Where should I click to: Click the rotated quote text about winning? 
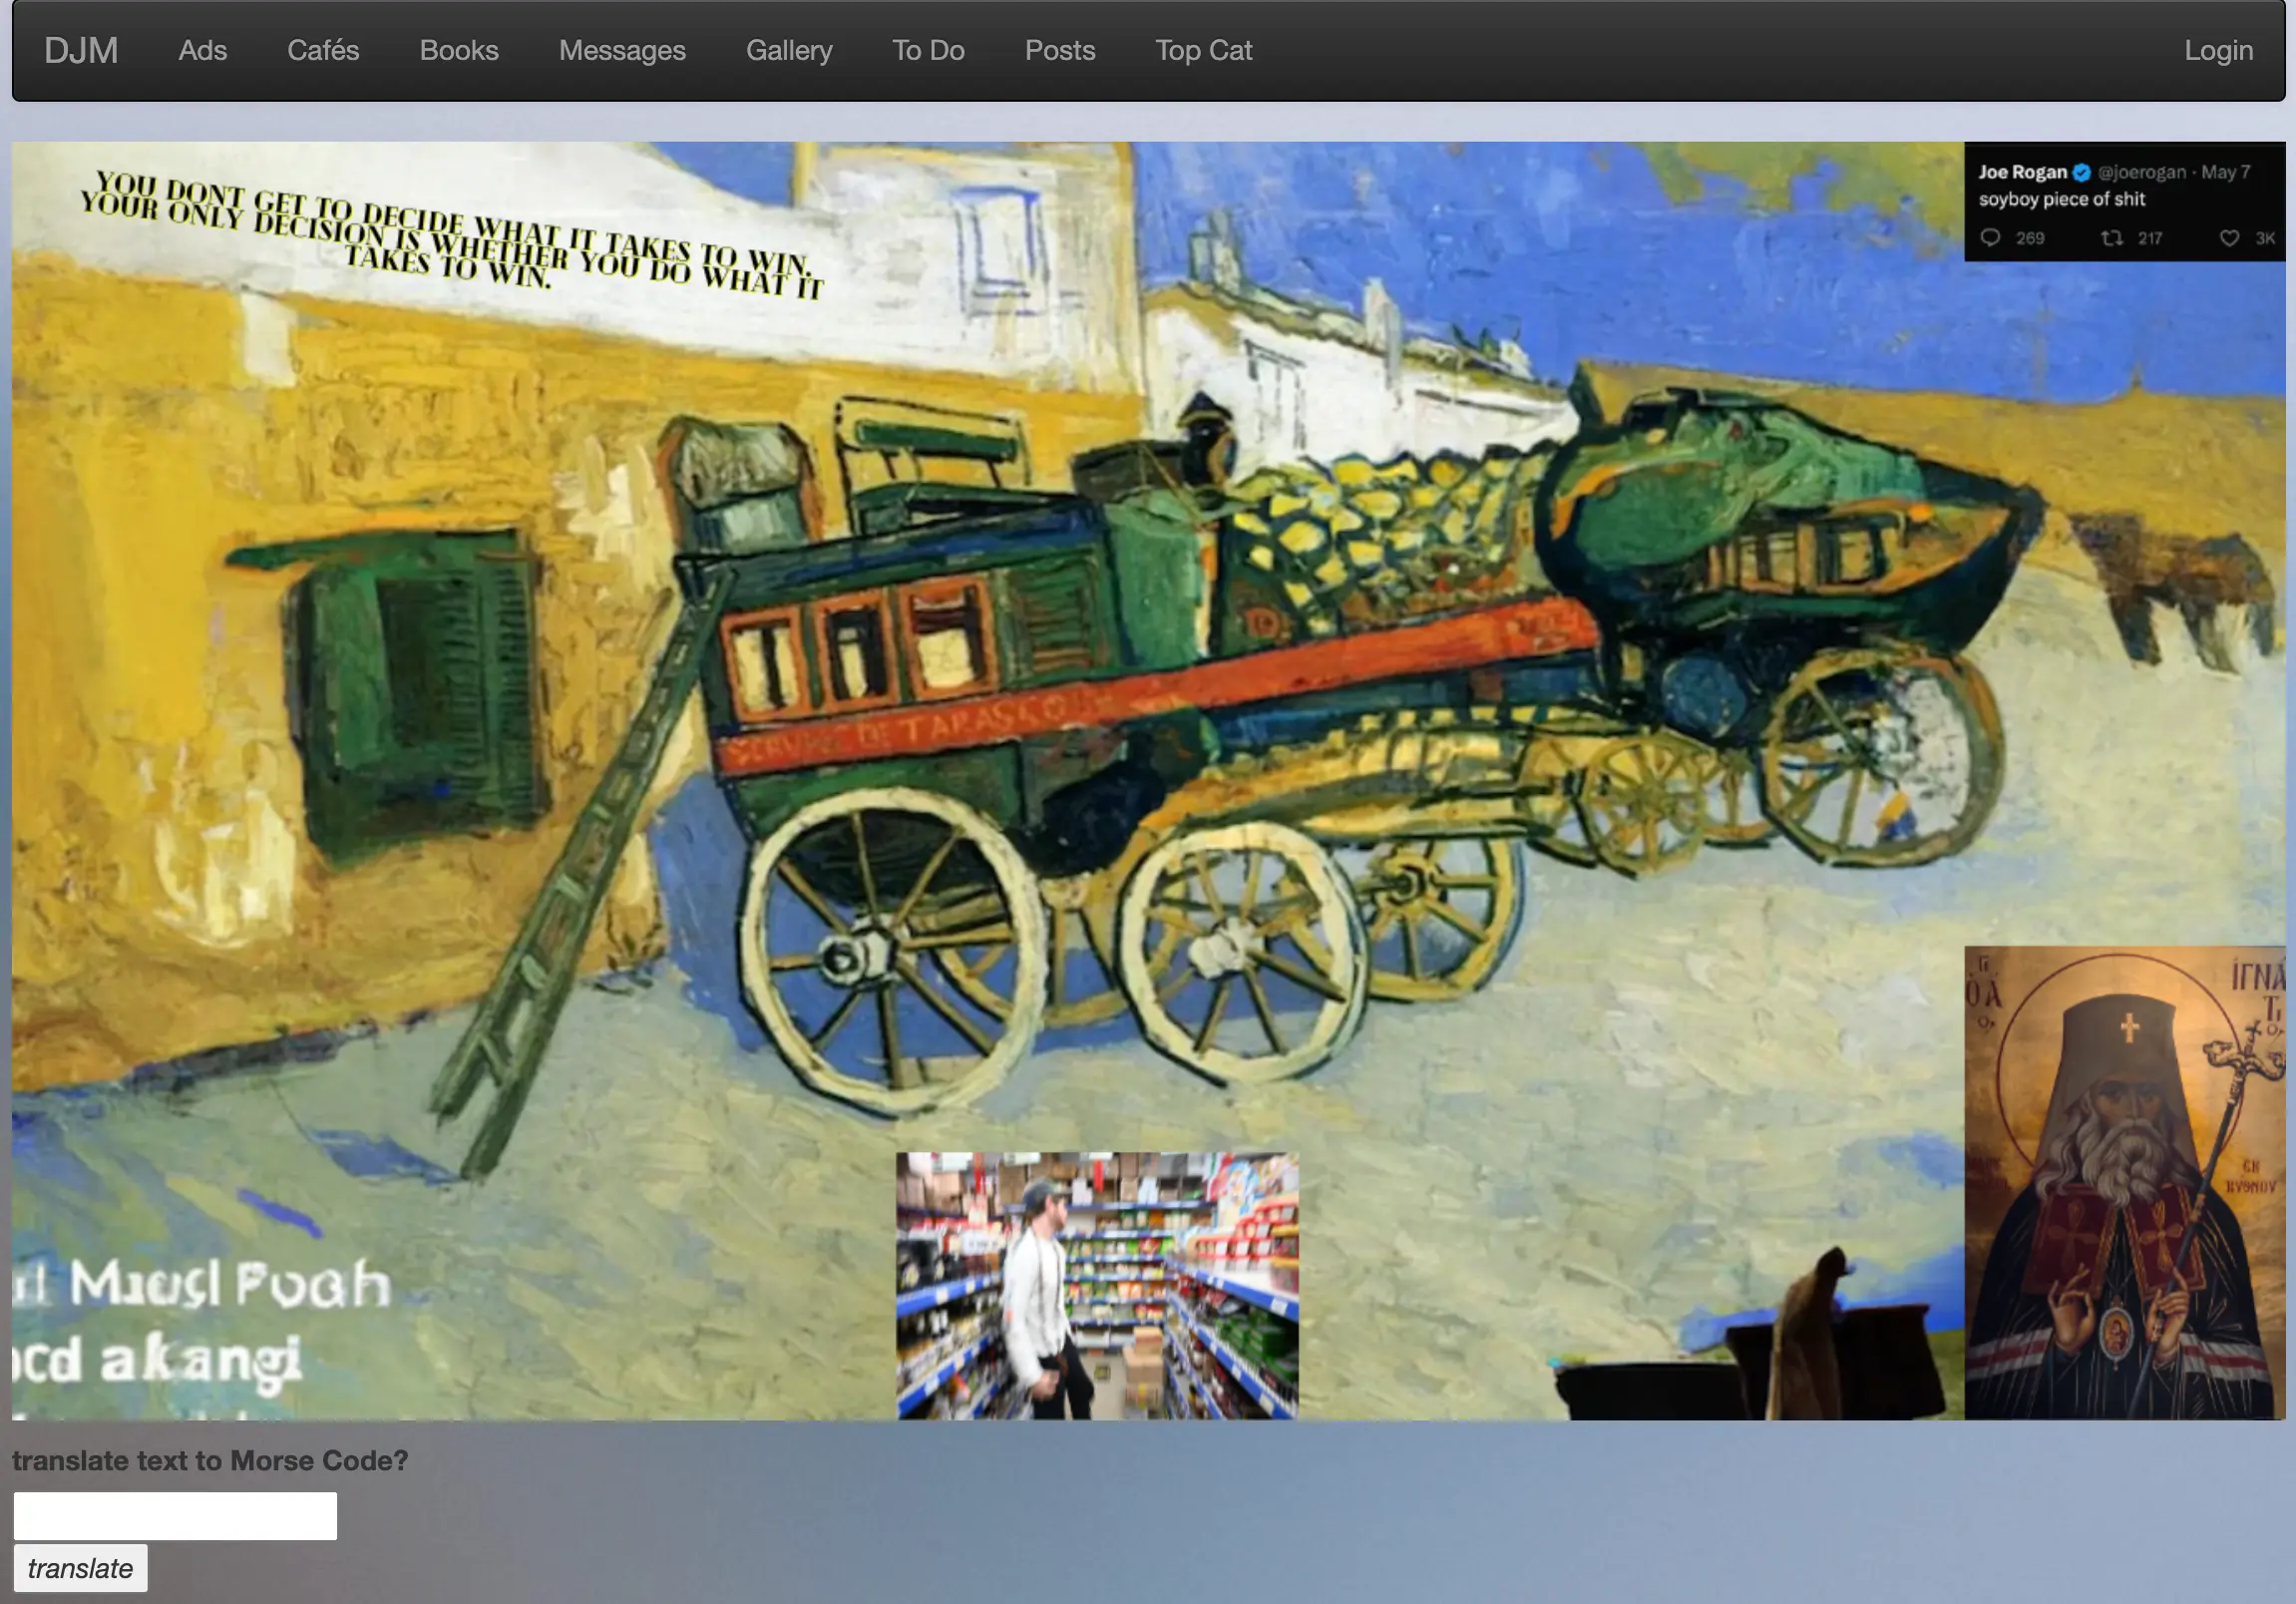[452, 237]
